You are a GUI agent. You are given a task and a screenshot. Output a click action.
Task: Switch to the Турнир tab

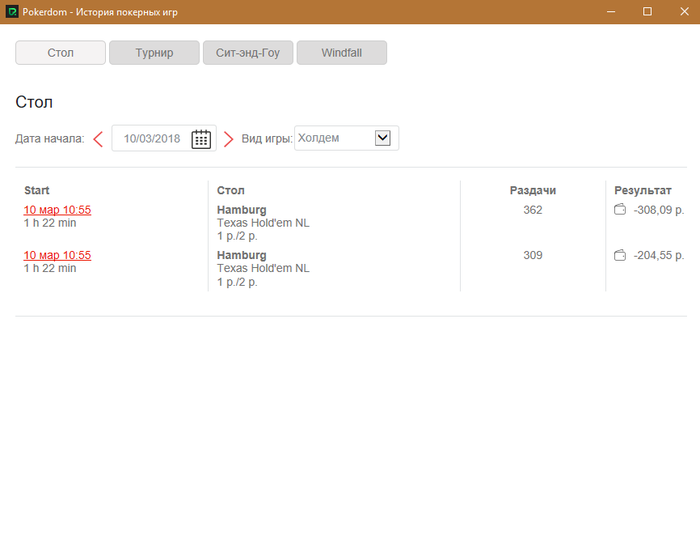[x=154, y=53]
